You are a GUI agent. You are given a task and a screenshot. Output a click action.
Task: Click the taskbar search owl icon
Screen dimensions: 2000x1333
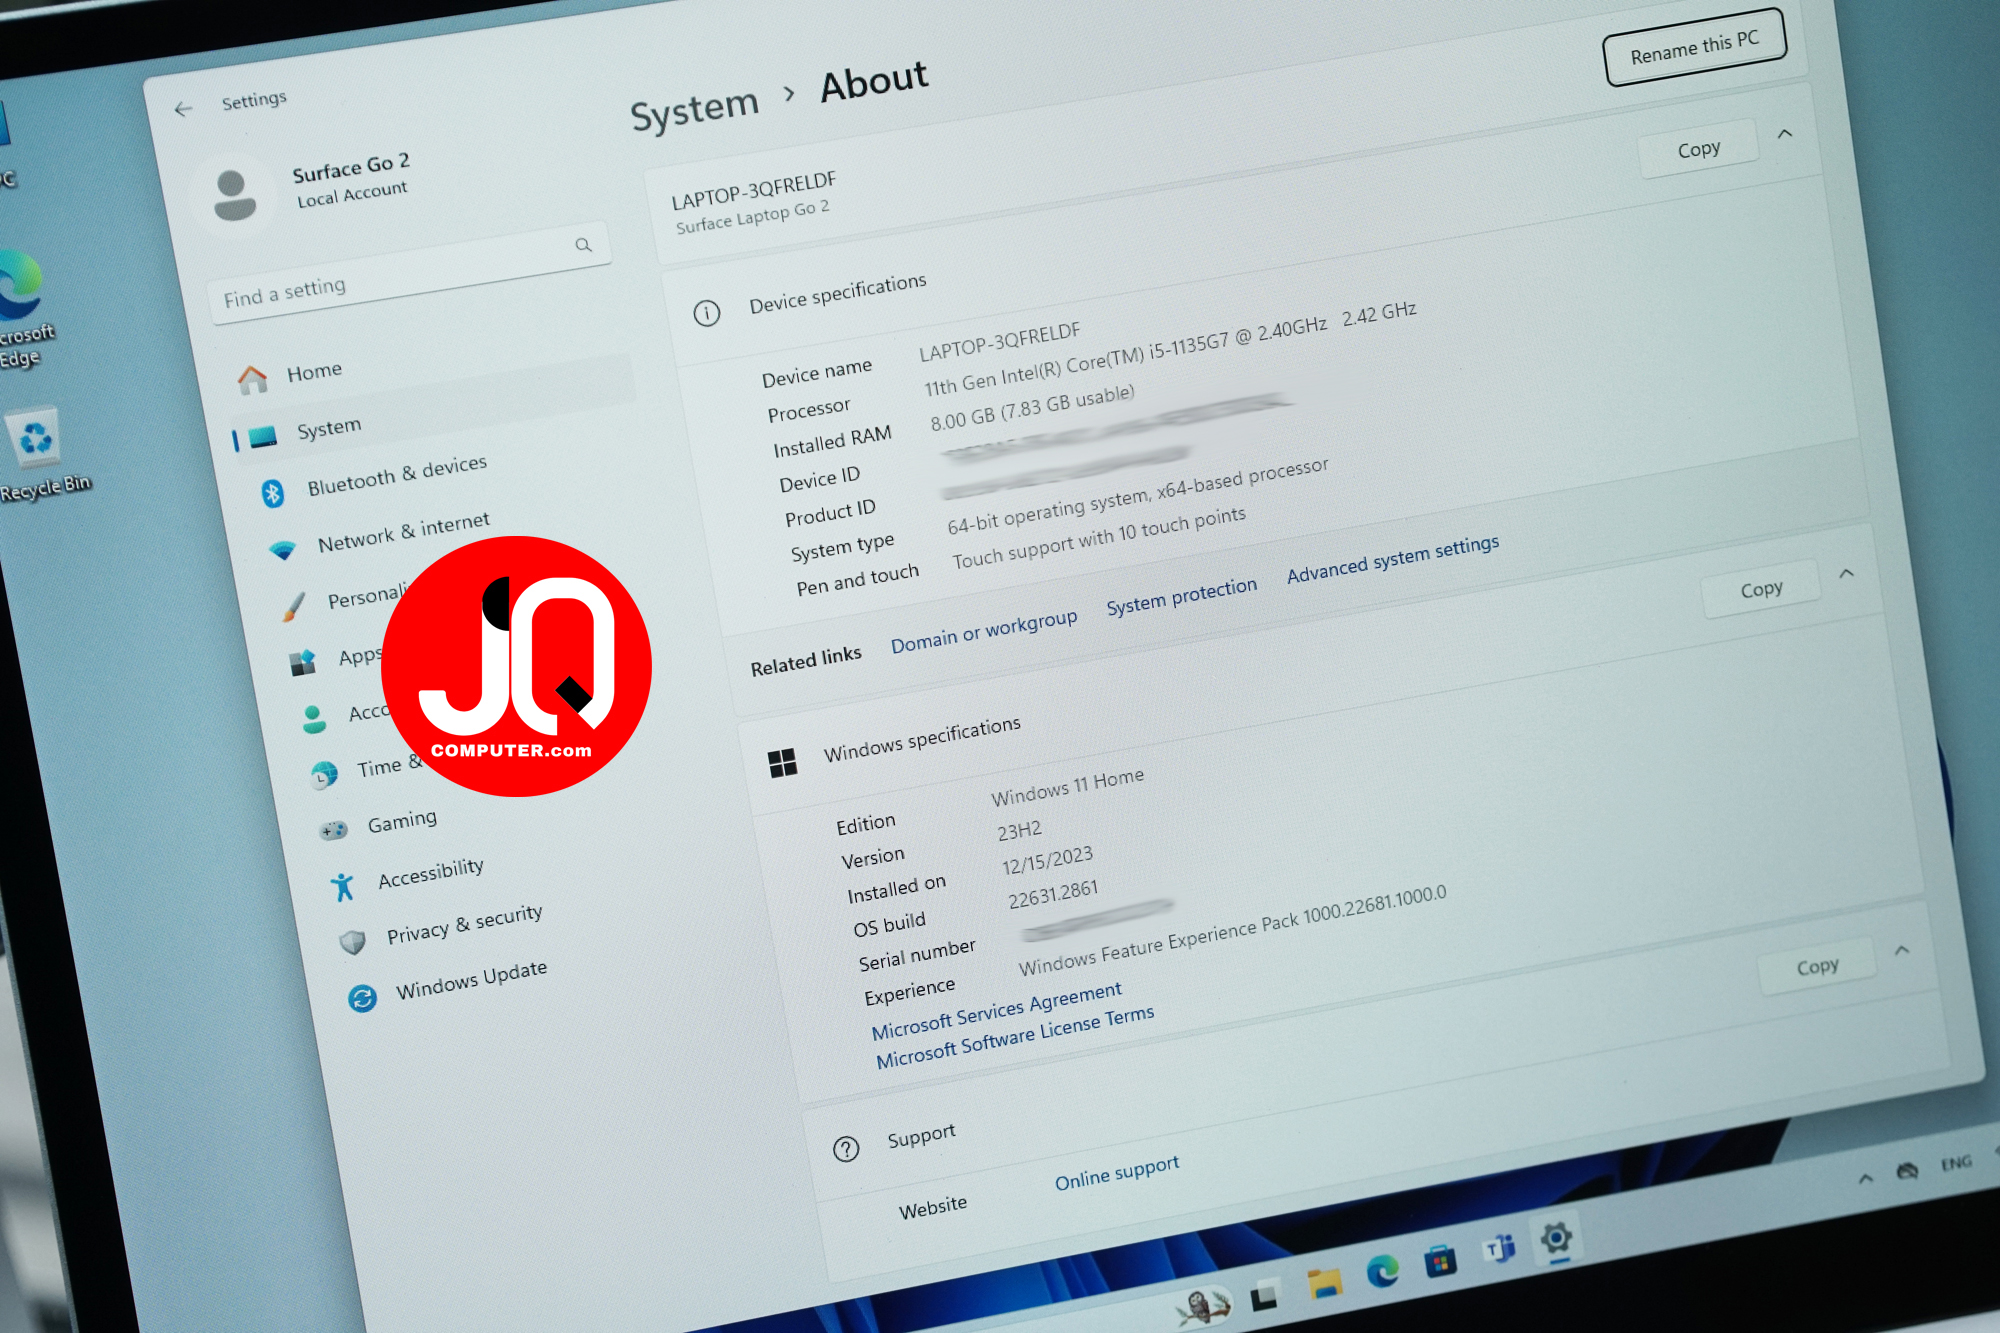(1203, 1306)
